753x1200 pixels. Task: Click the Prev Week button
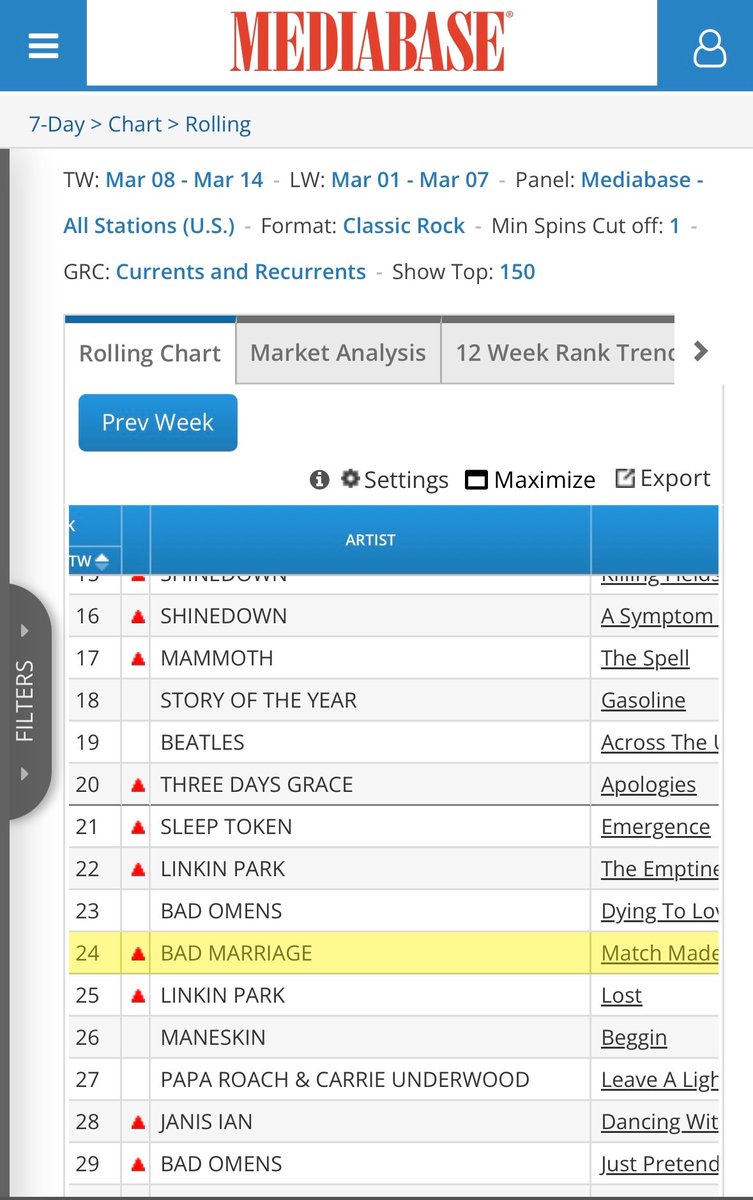[x=158, y=423]
